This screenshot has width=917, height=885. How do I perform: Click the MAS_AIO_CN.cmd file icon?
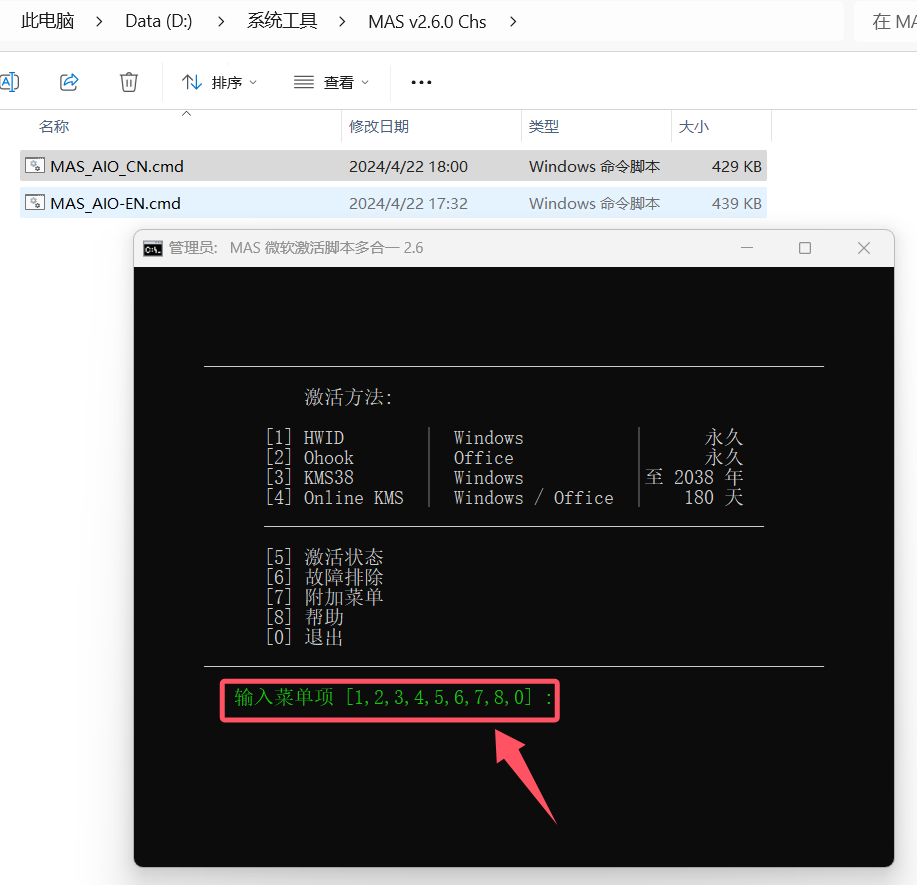[35, 166]
